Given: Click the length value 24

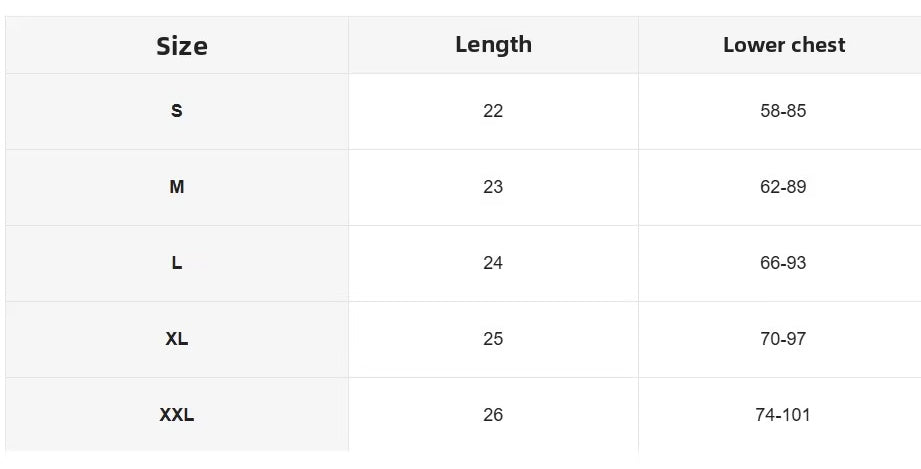Looking at the screenshot, I should tap(493, 263).
